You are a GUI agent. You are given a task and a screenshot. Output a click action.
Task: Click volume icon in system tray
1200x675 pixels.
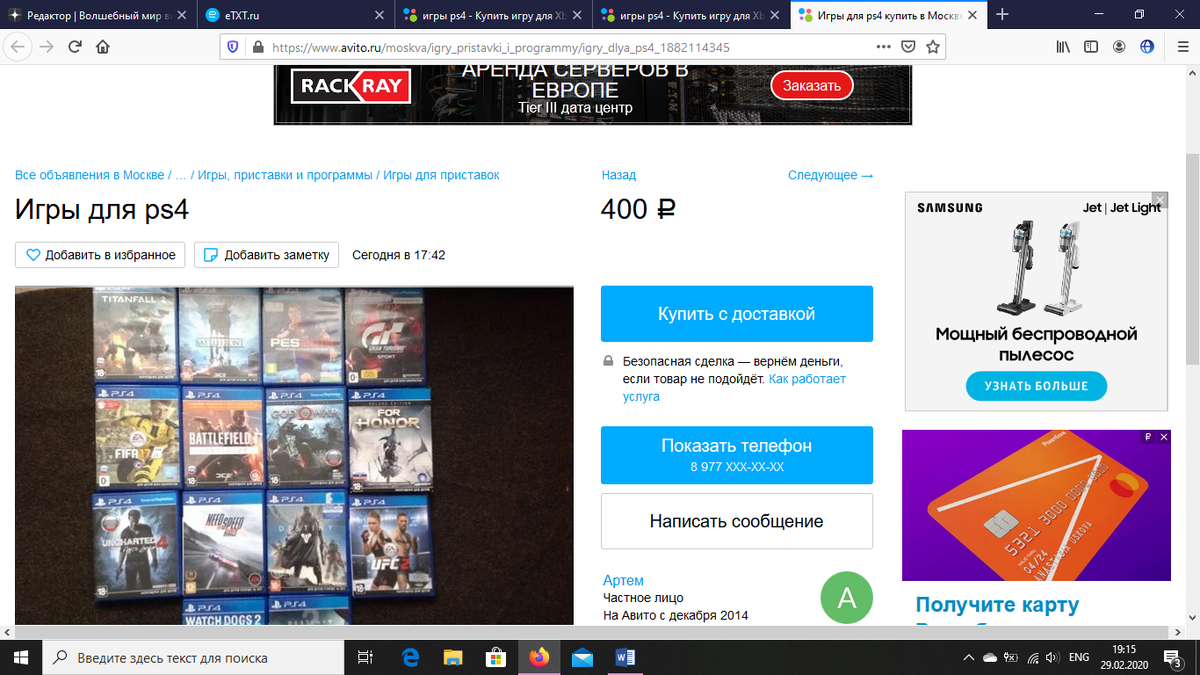pyautogui.click(x=1053, y=658)
